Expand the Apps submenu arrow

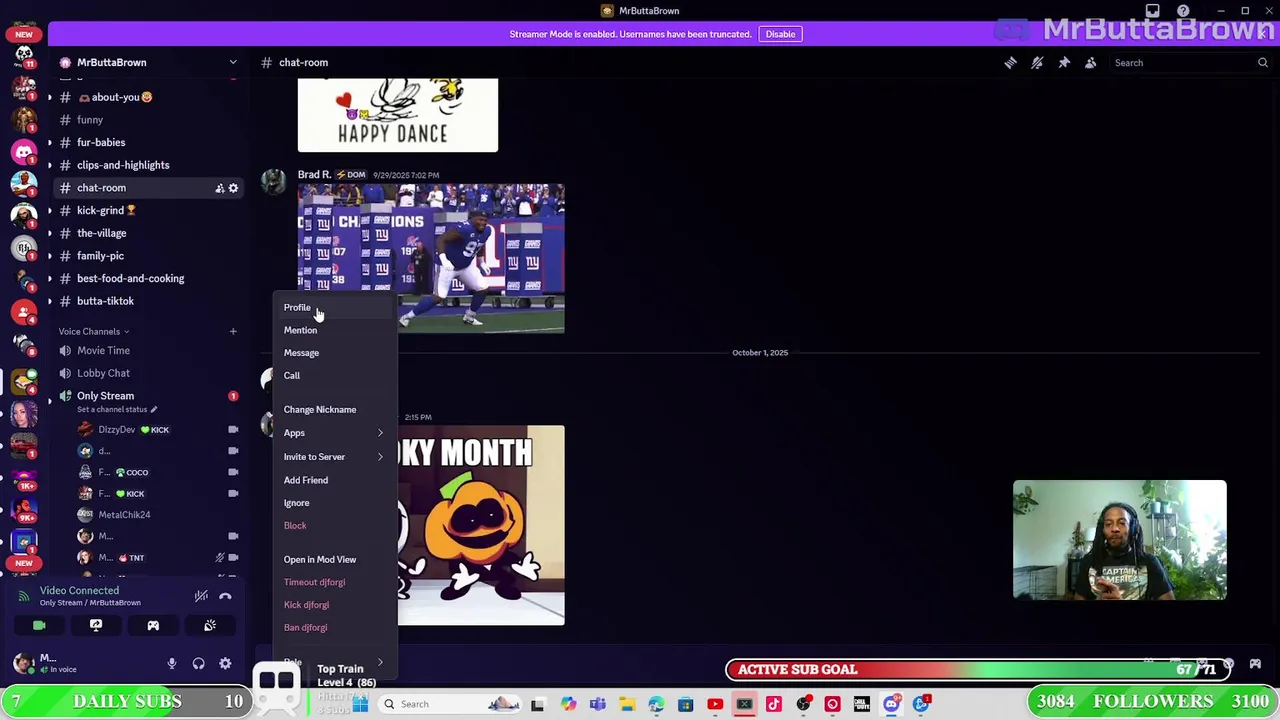(x=380, y=433)
